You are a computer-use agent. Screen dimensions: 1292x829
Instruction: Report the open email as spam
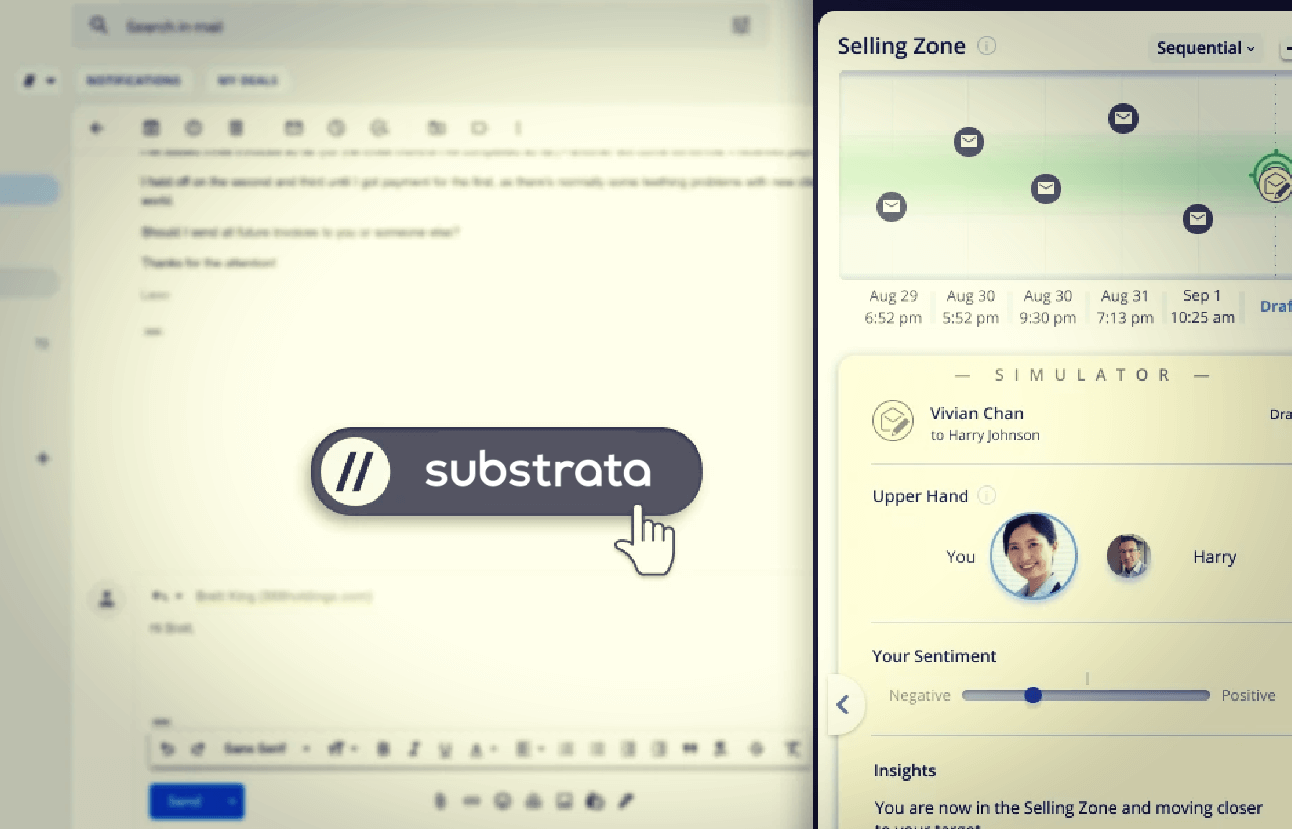point(194,128)
